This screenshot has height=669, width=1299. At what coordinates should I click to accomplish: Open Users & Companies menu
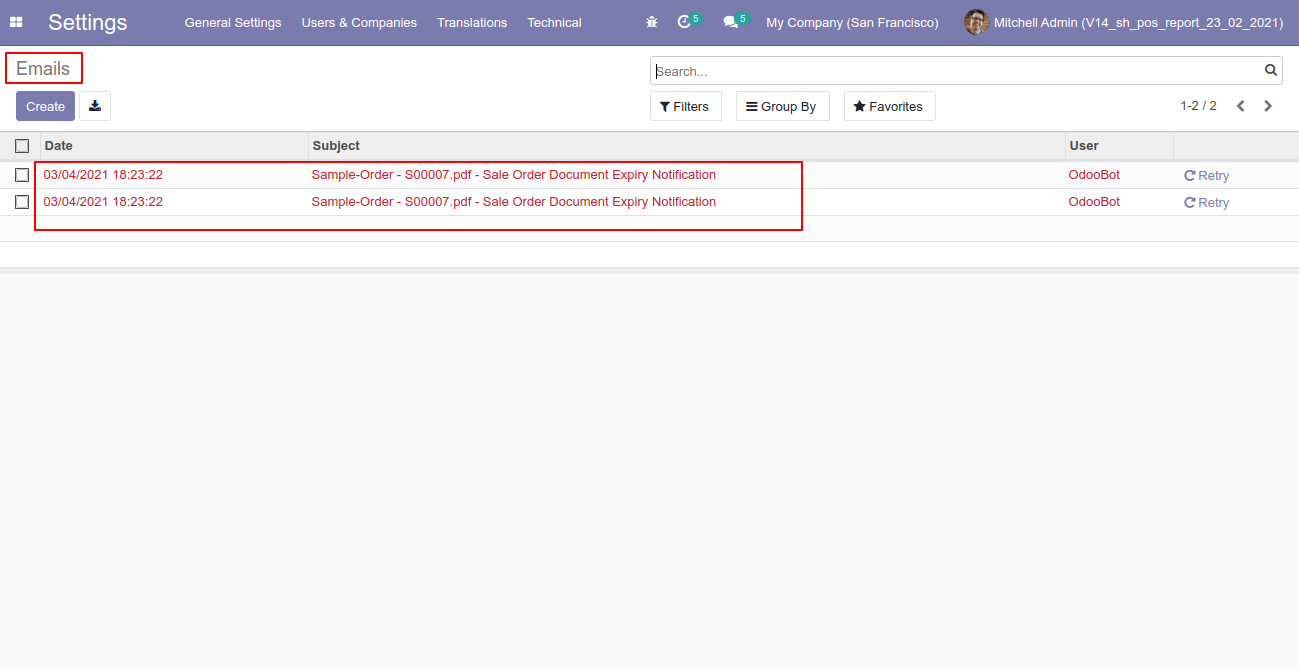point(359,22)
